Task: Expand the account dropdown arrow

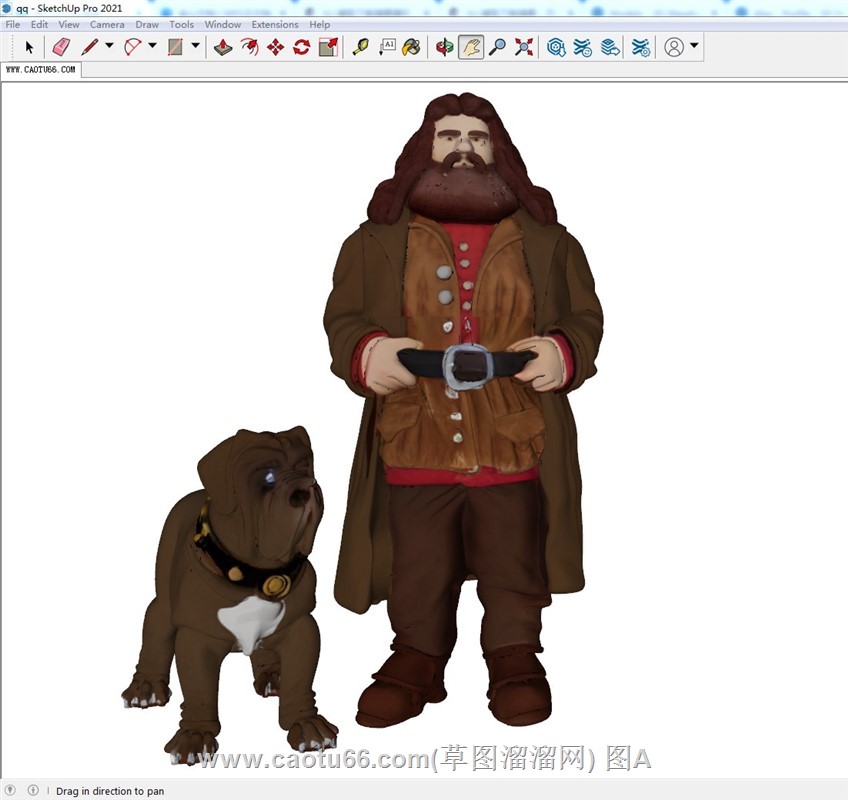Action: pos(694,46)
